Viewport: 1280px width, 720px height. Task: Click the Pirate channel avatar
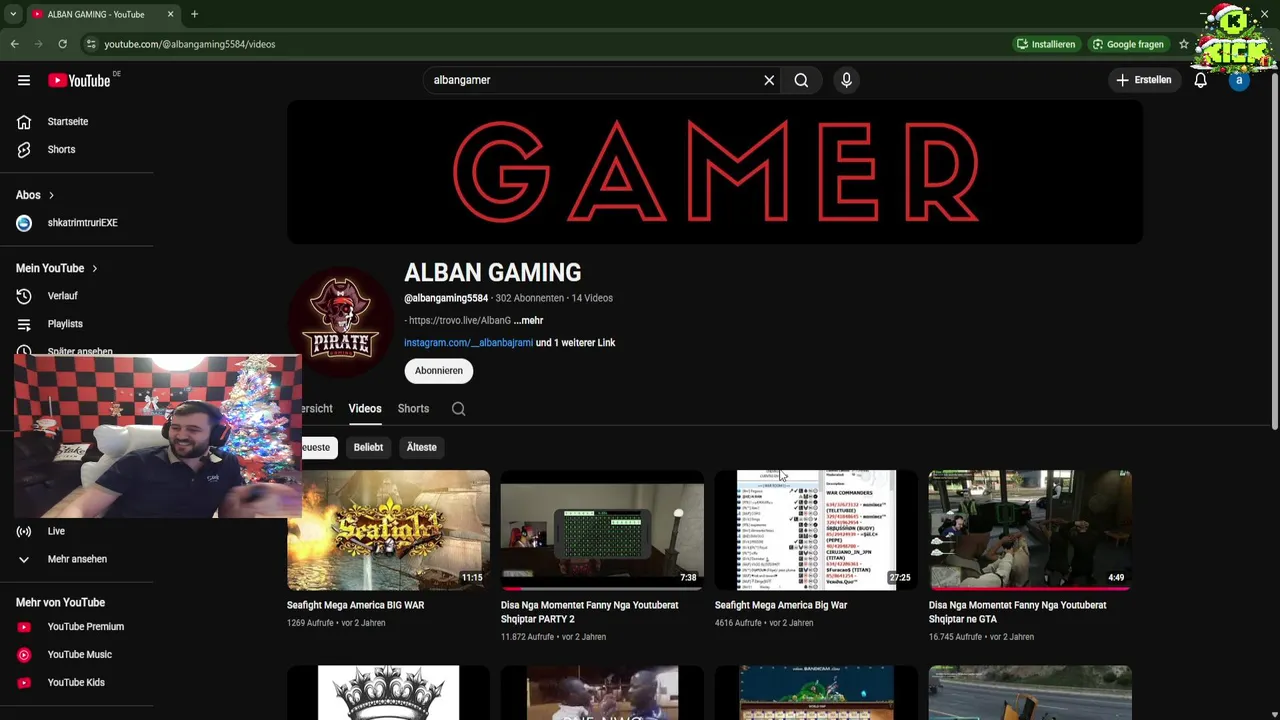[341, 321]
